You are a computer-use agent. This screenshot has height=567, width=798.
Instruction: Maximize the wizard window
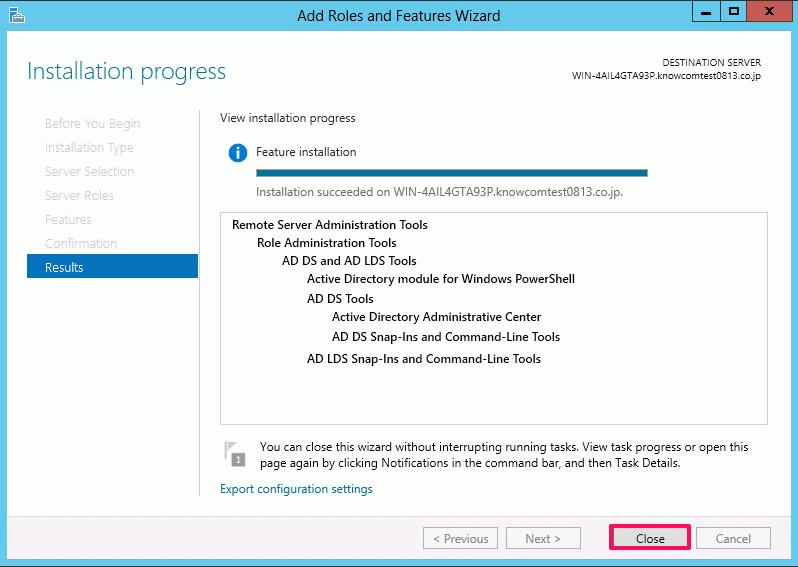[x=733, y=12]
